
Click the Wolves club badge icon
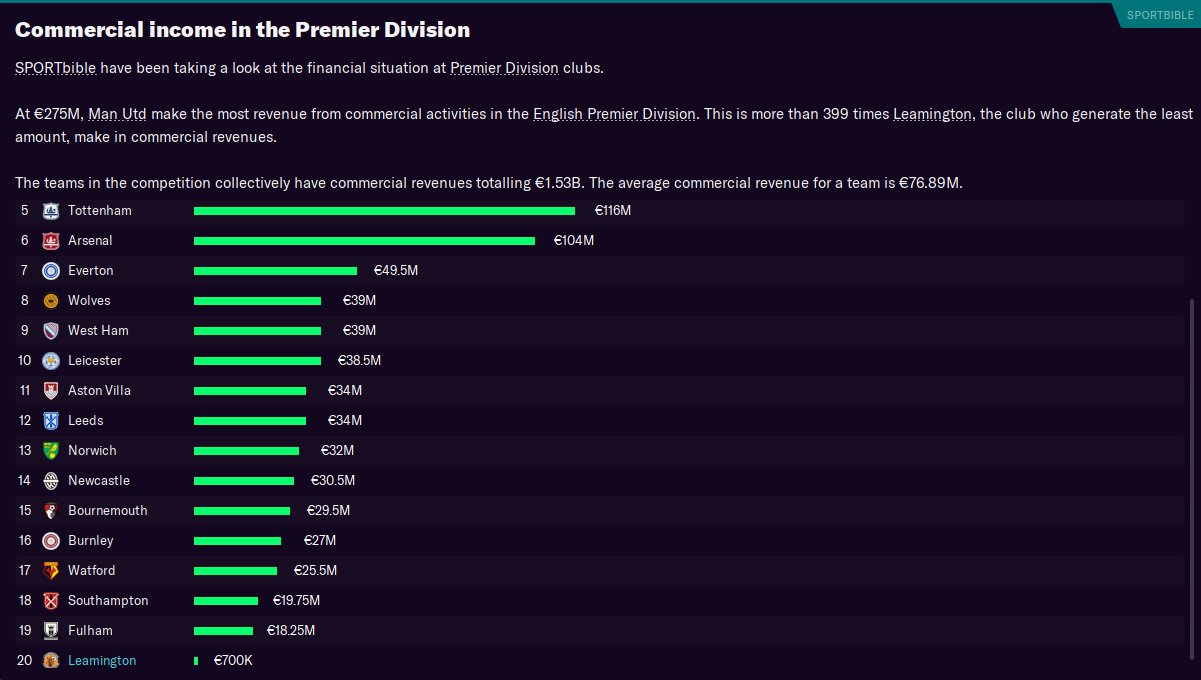pos(51,301)
